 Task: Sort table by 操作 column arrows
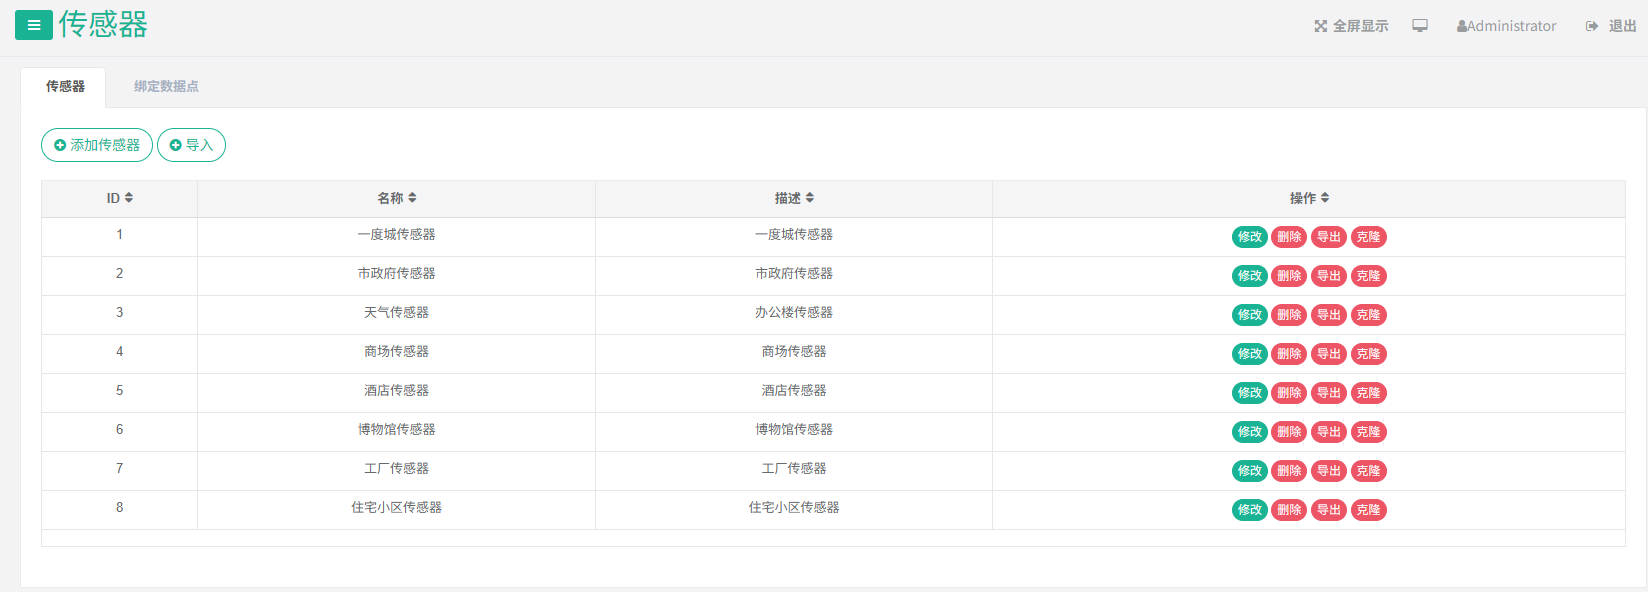tap(1325, 198)
